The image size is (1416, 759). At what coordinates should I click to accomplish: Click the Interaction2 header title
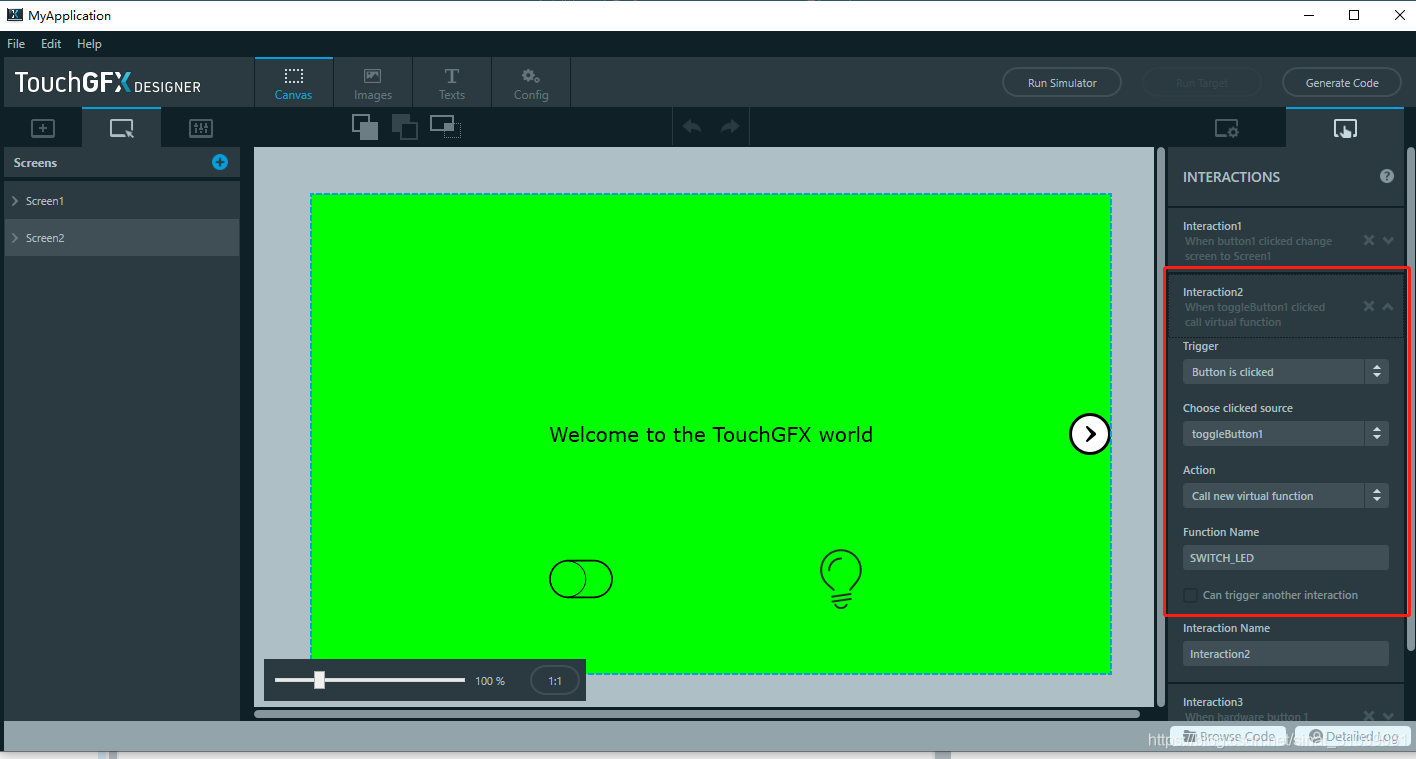click(1212, 292)
